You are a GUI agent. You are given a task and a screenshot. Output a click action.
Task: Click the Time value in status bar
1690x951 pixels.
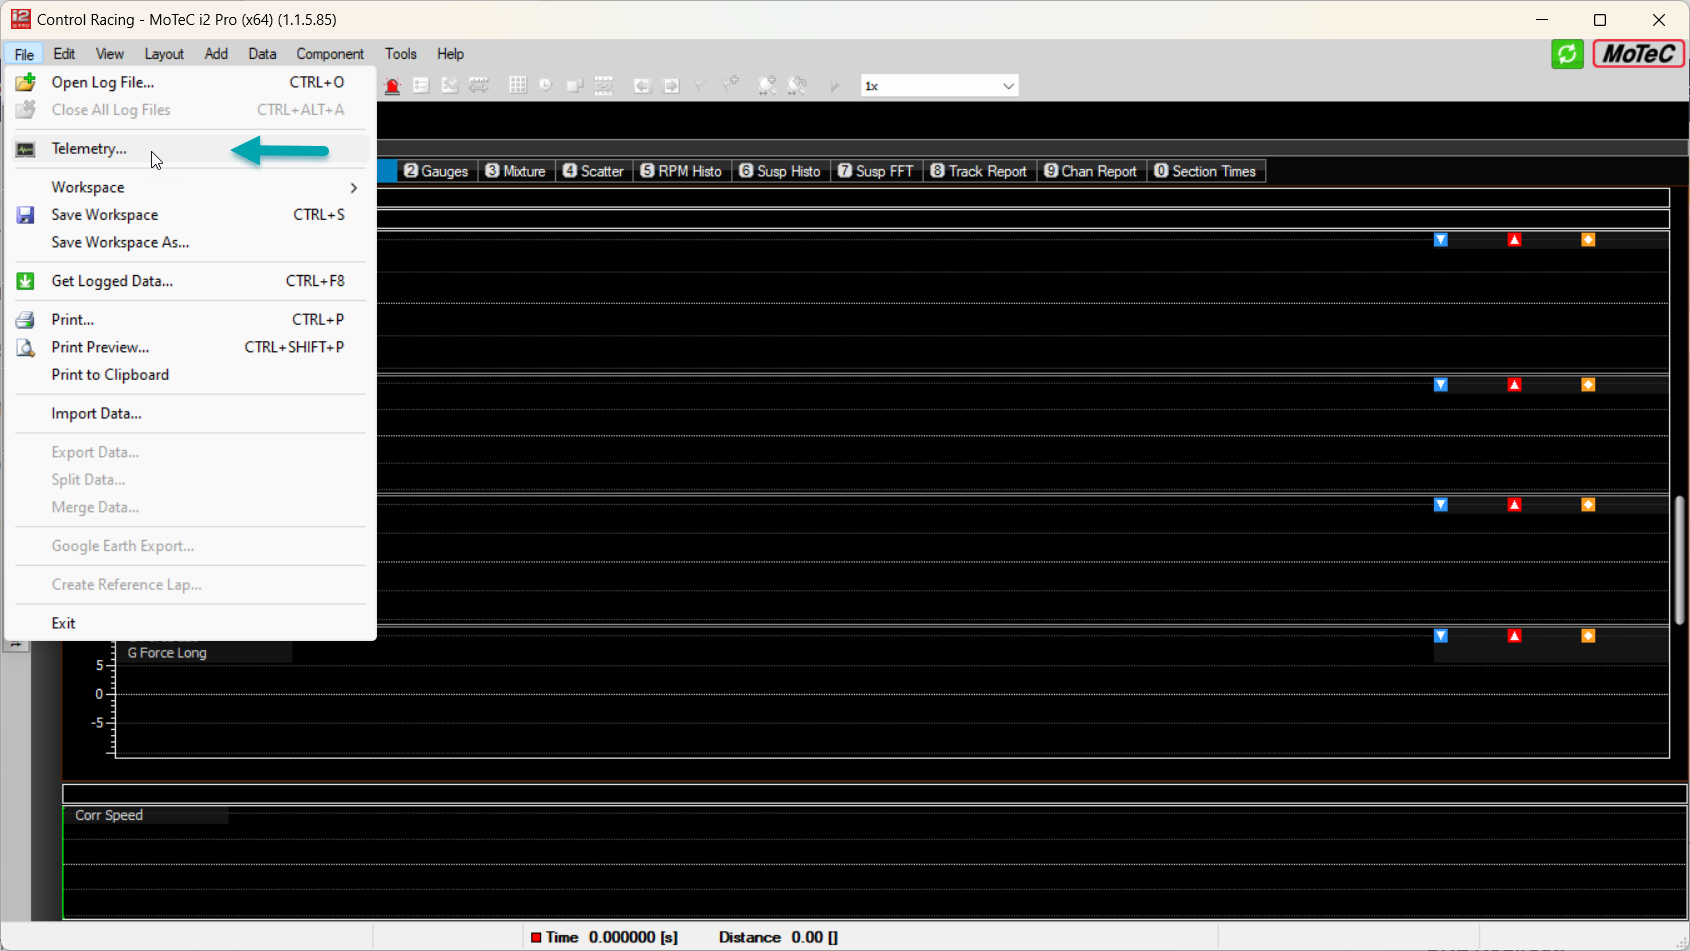tap(633, 938)
